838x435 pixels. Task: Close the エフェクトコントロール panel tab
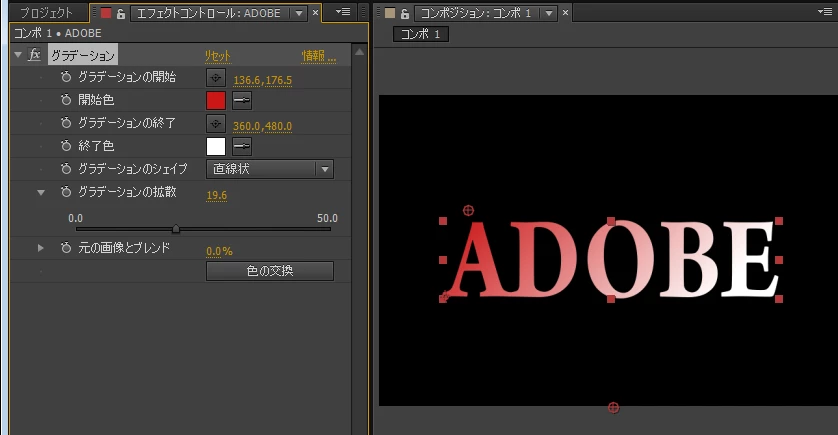click(x=315, y=13)
